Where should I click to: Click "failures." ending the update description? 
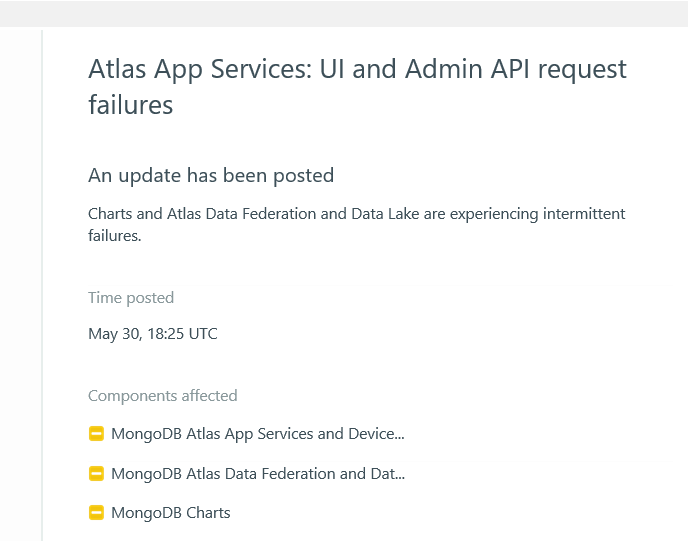click(x=115, y=236)
